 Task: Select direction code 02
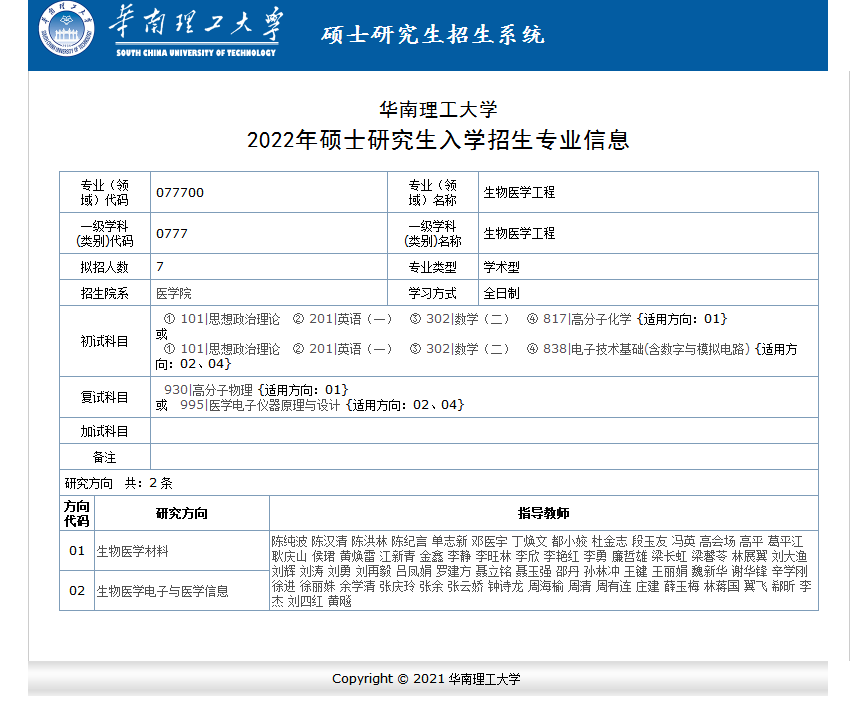tap(77, 591)
